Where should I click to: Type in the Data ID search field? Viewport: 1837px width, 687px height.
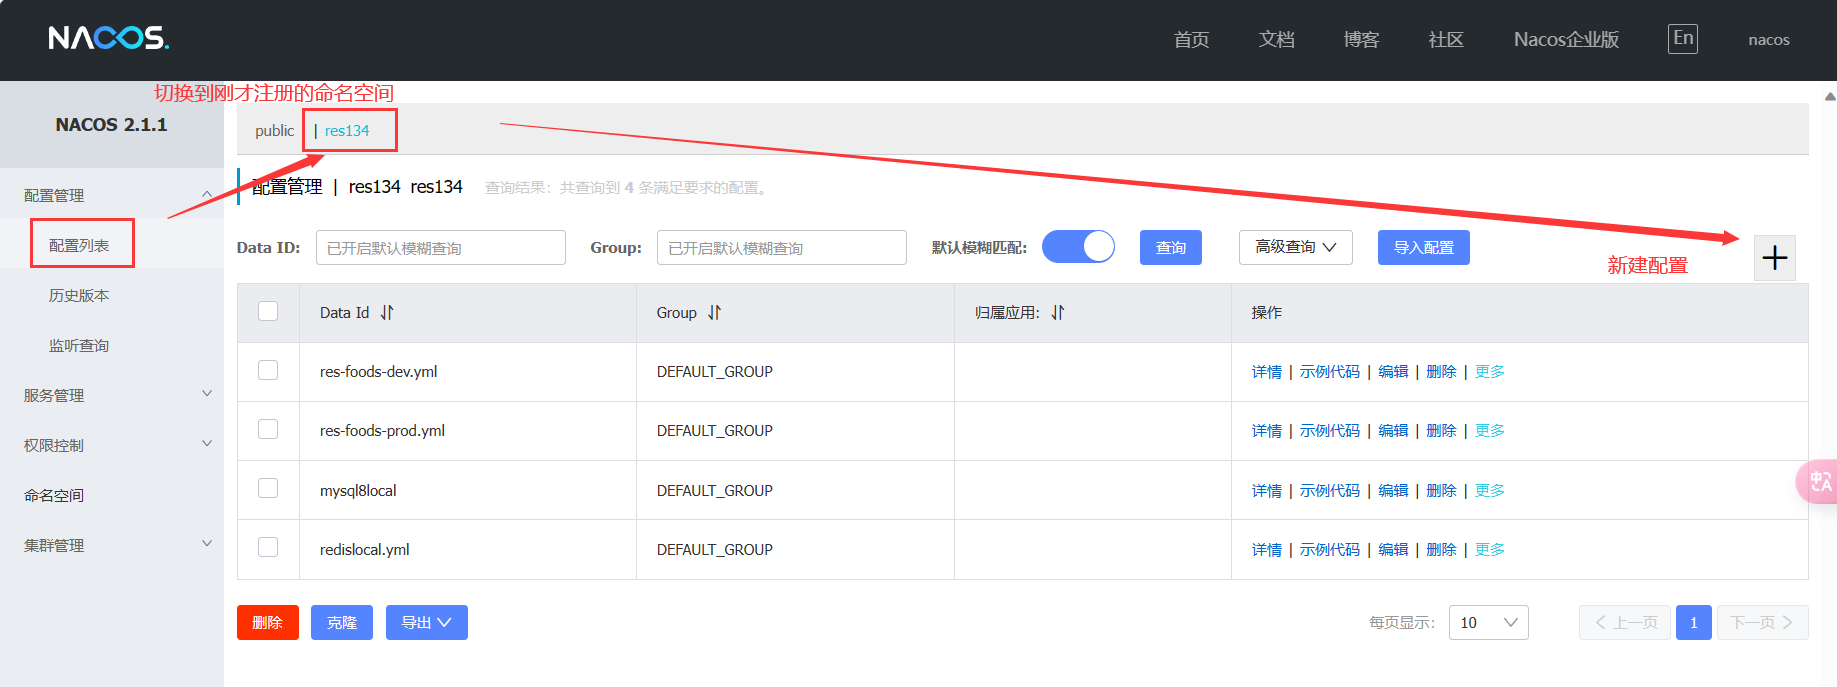(440, 248)
